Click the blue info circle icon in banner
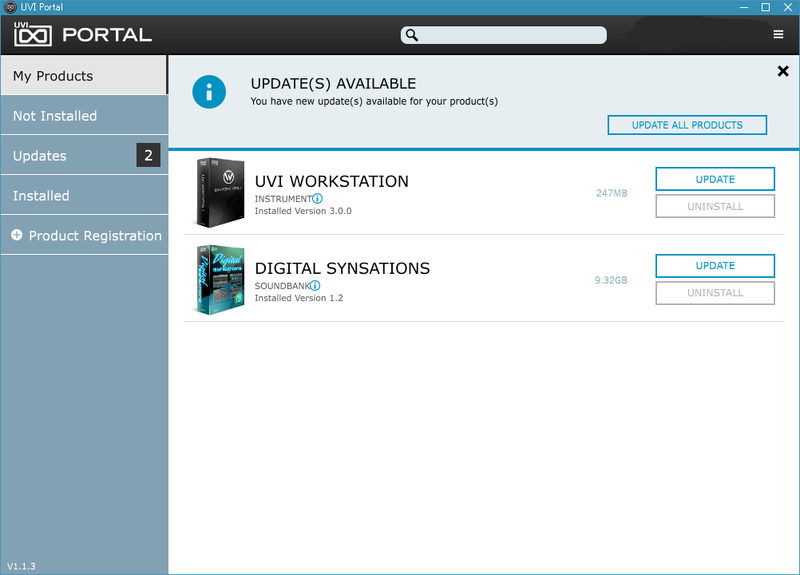 209,92
